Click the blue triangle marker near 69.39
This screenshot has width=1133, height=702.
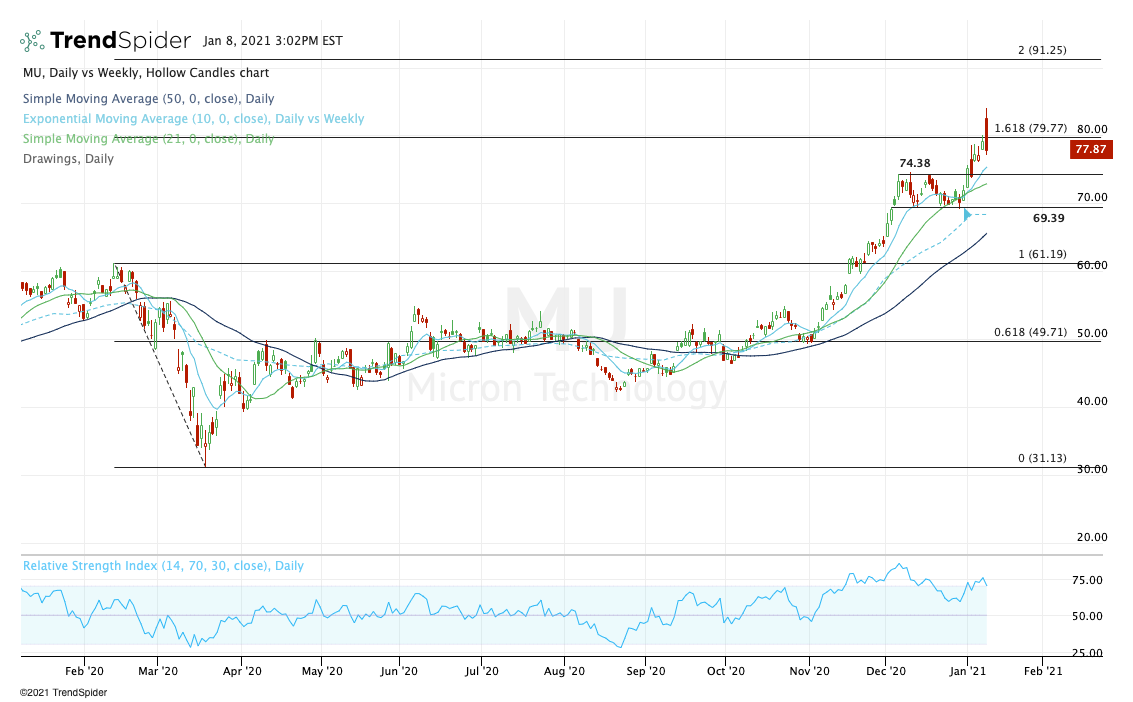[x=967, y=215]
